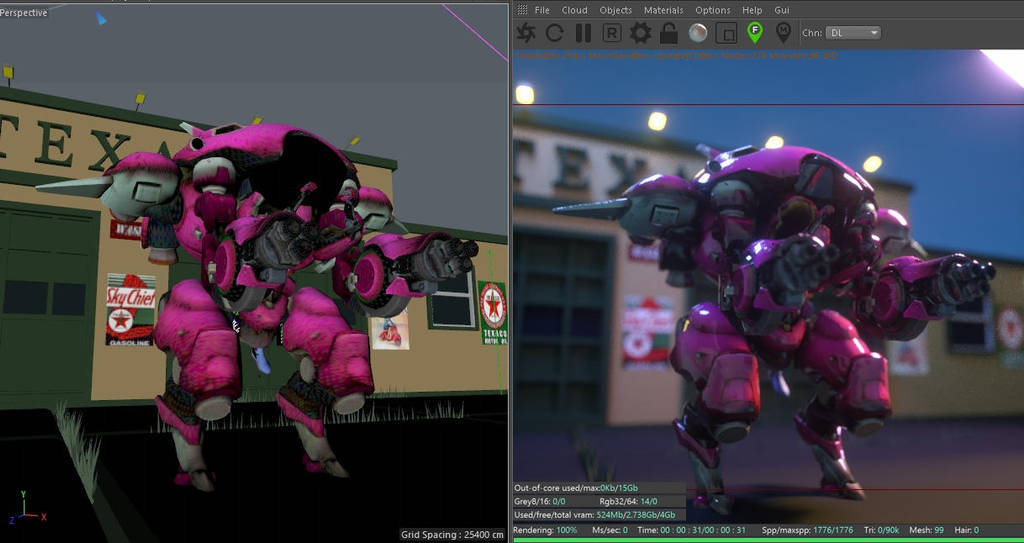The image size is (1024, 543).
Task: Click the render region square icon
Action: 726,33
